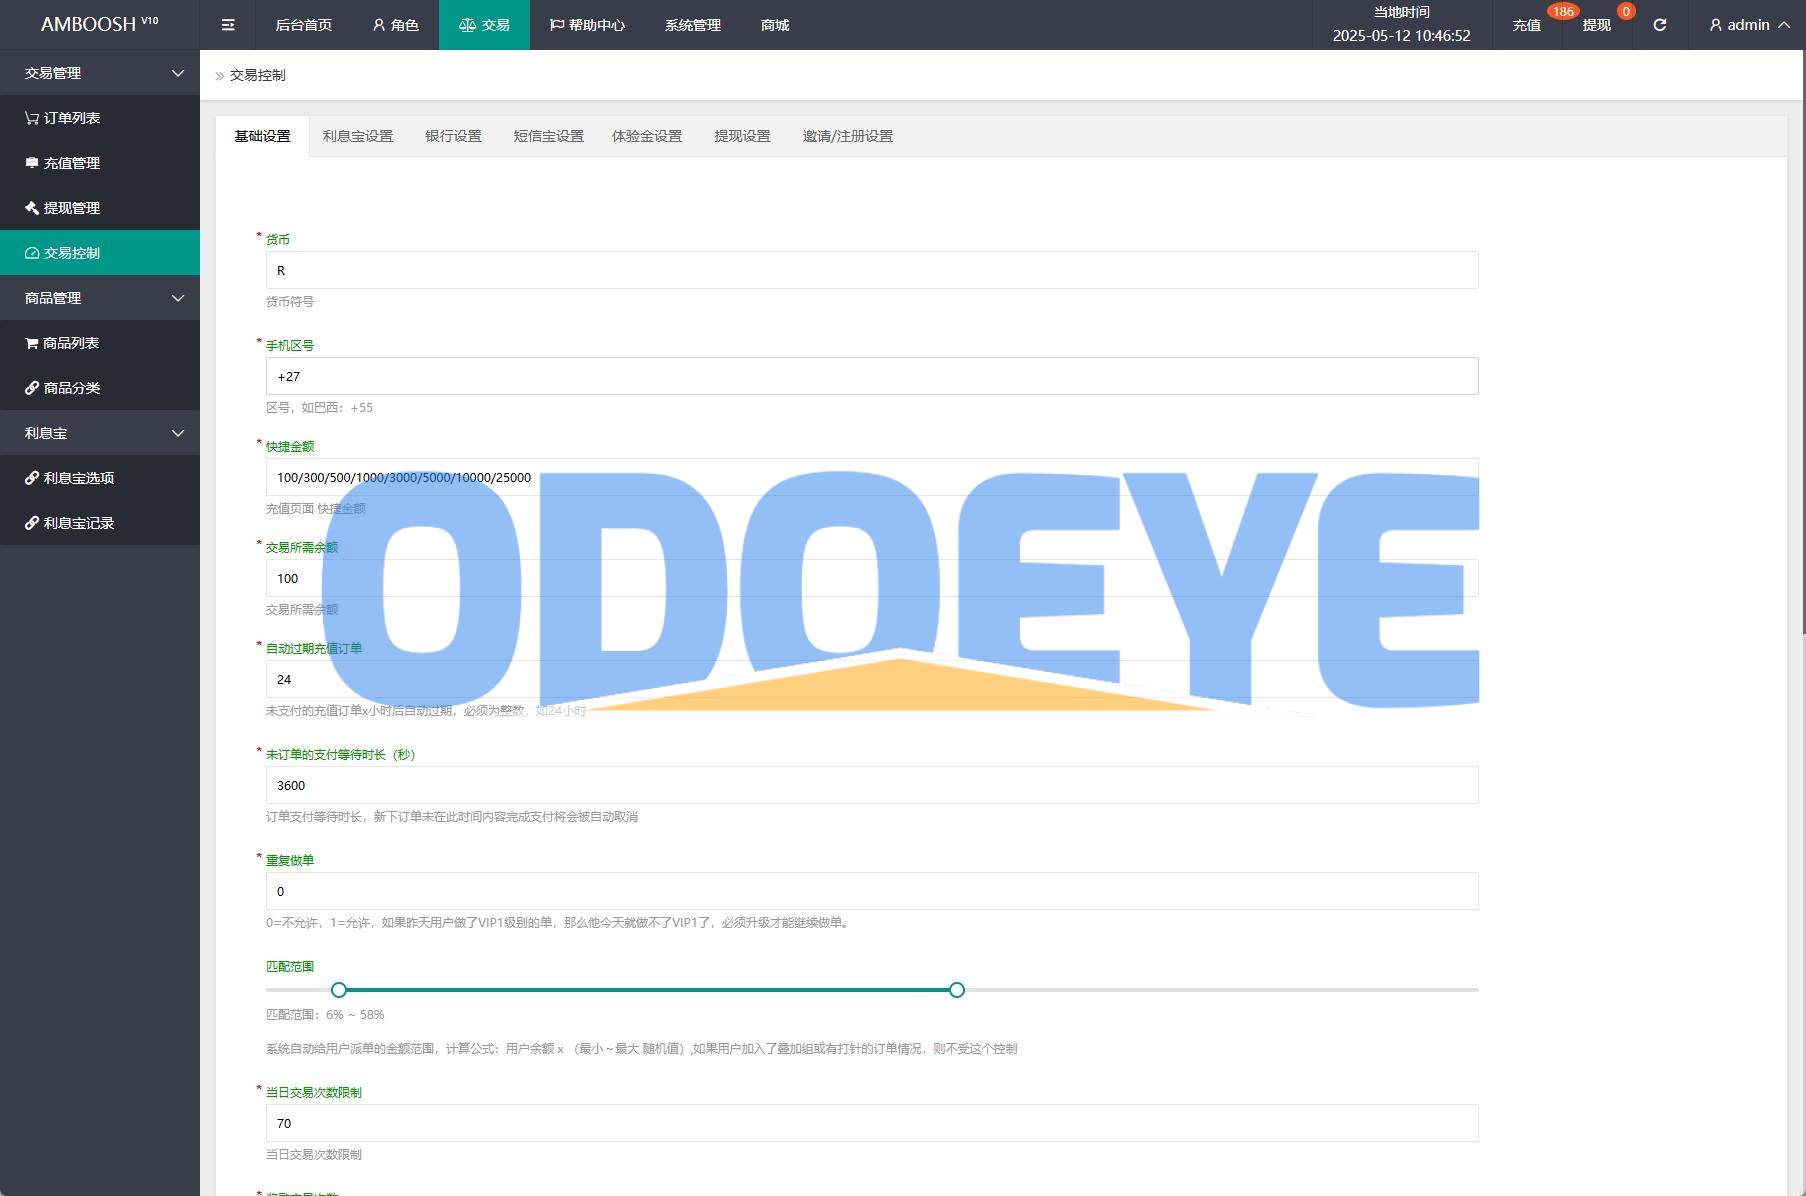Click the 当地时间 clock display
The height and width of the screenshot is (1196, 1806).
[x=1401, y=25]
